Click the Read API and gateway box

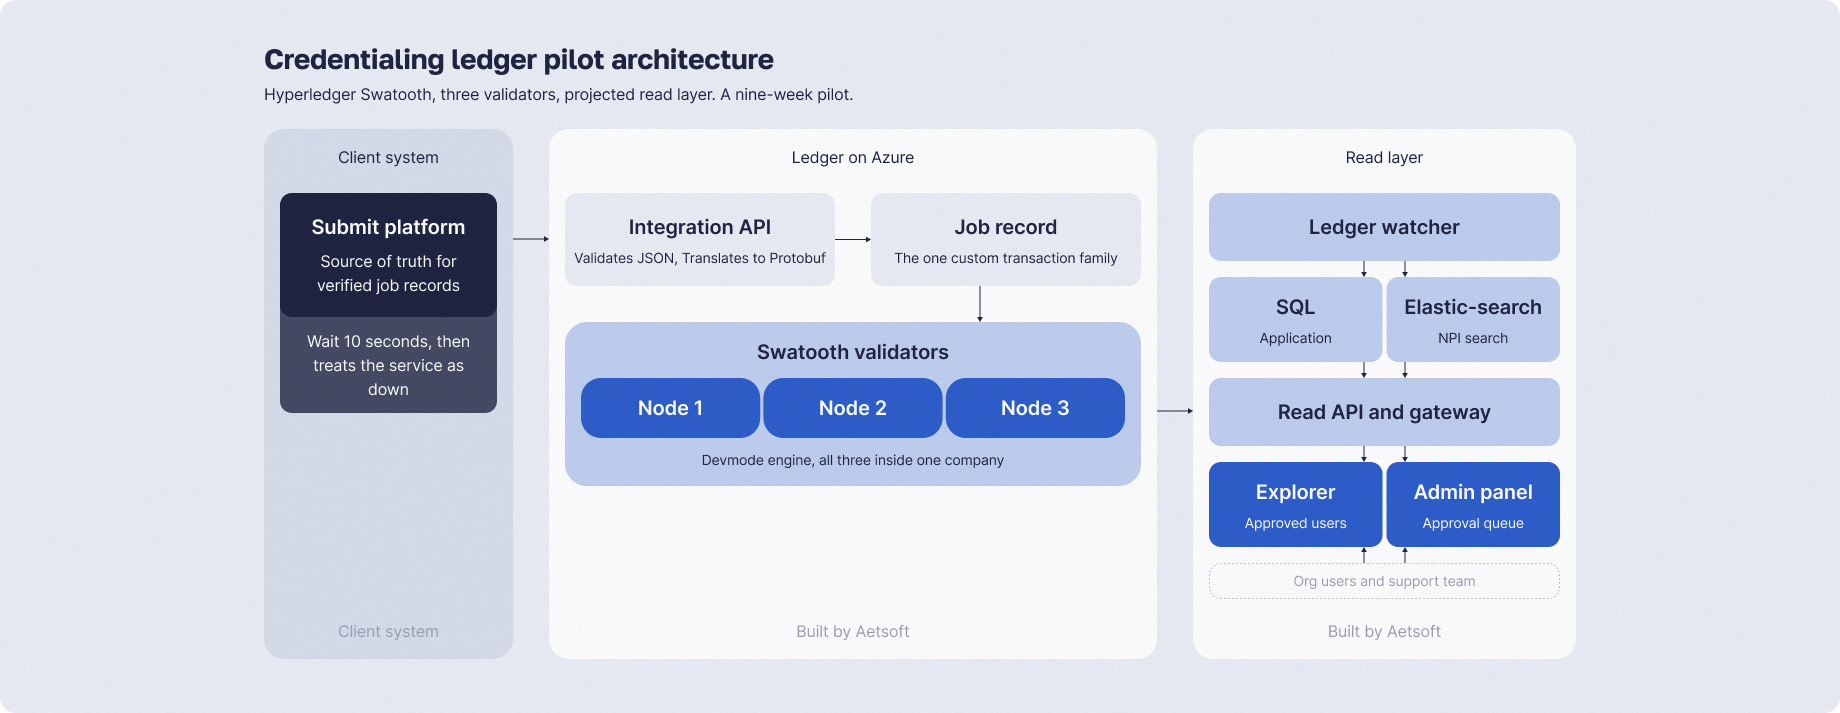(x=1384, y=412)
